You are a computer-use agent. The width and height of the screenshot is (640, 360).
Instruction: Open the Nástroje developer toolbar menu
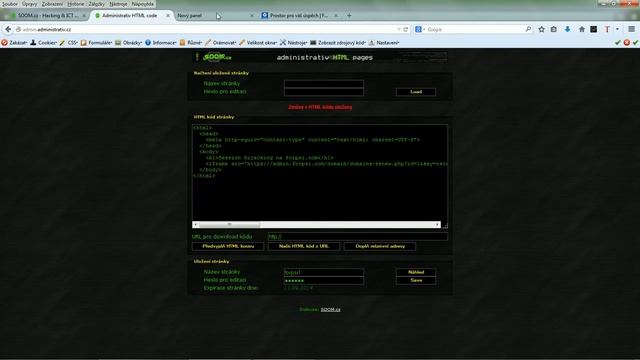(x=294, y=42)
